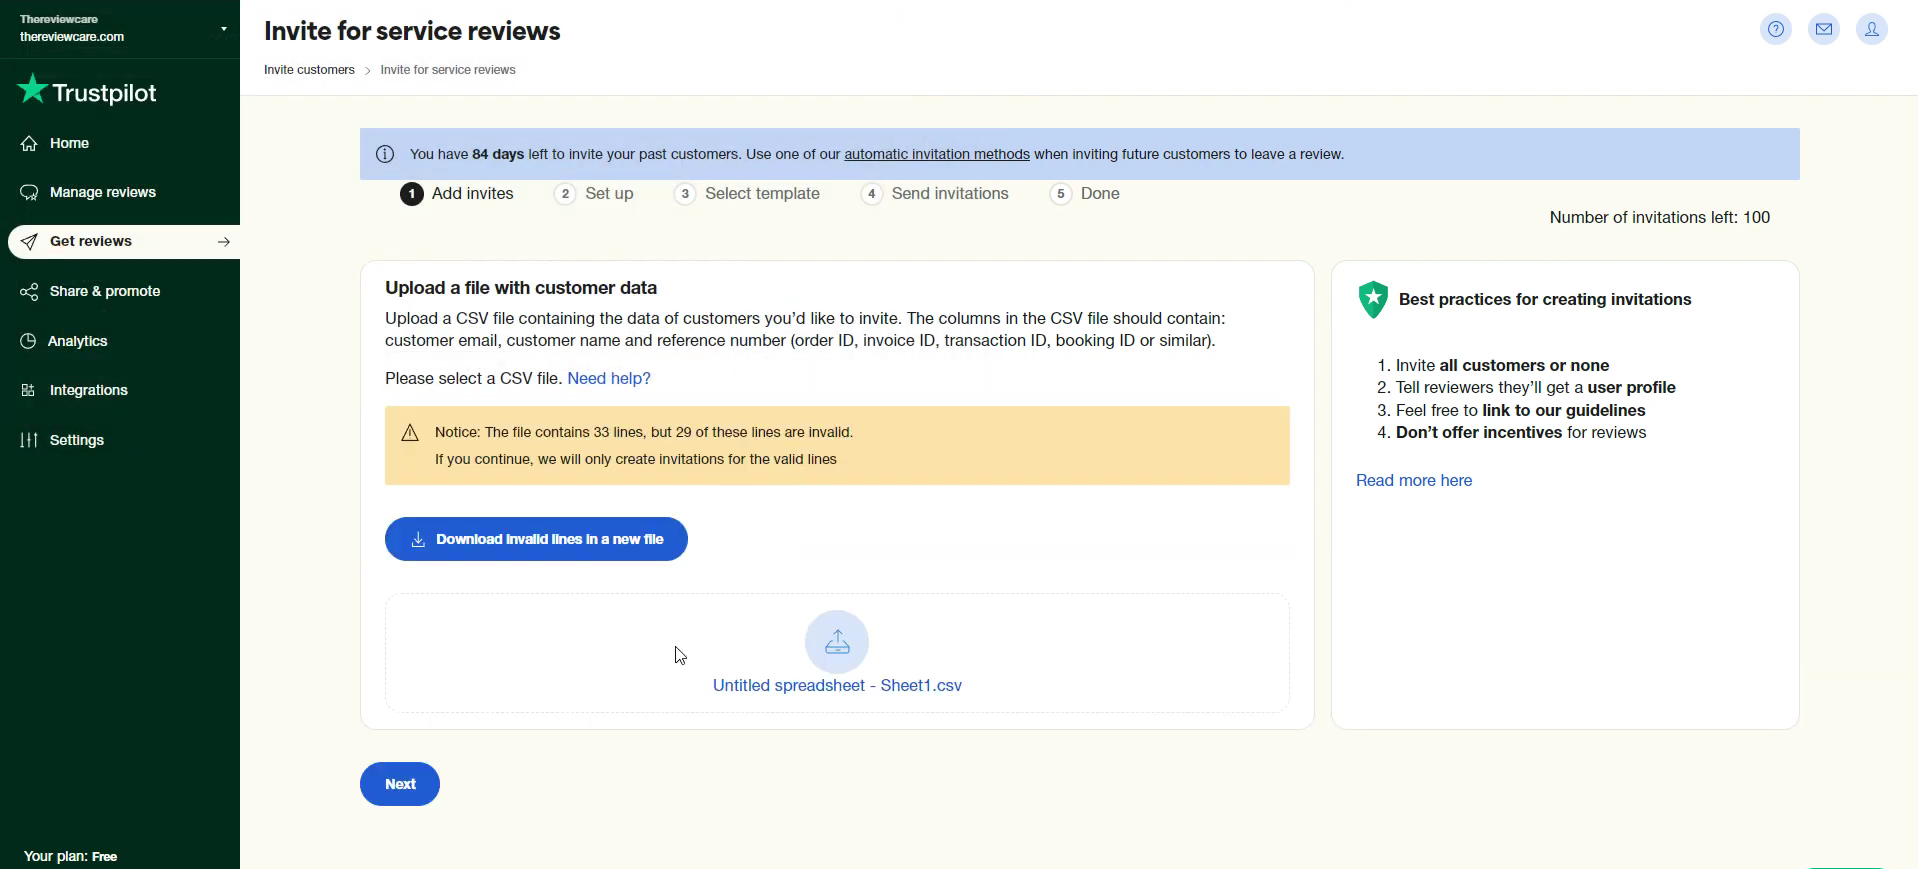
Task: Click the Share & promote share icon
Action: pyautogui.click(x=29, y=291)
